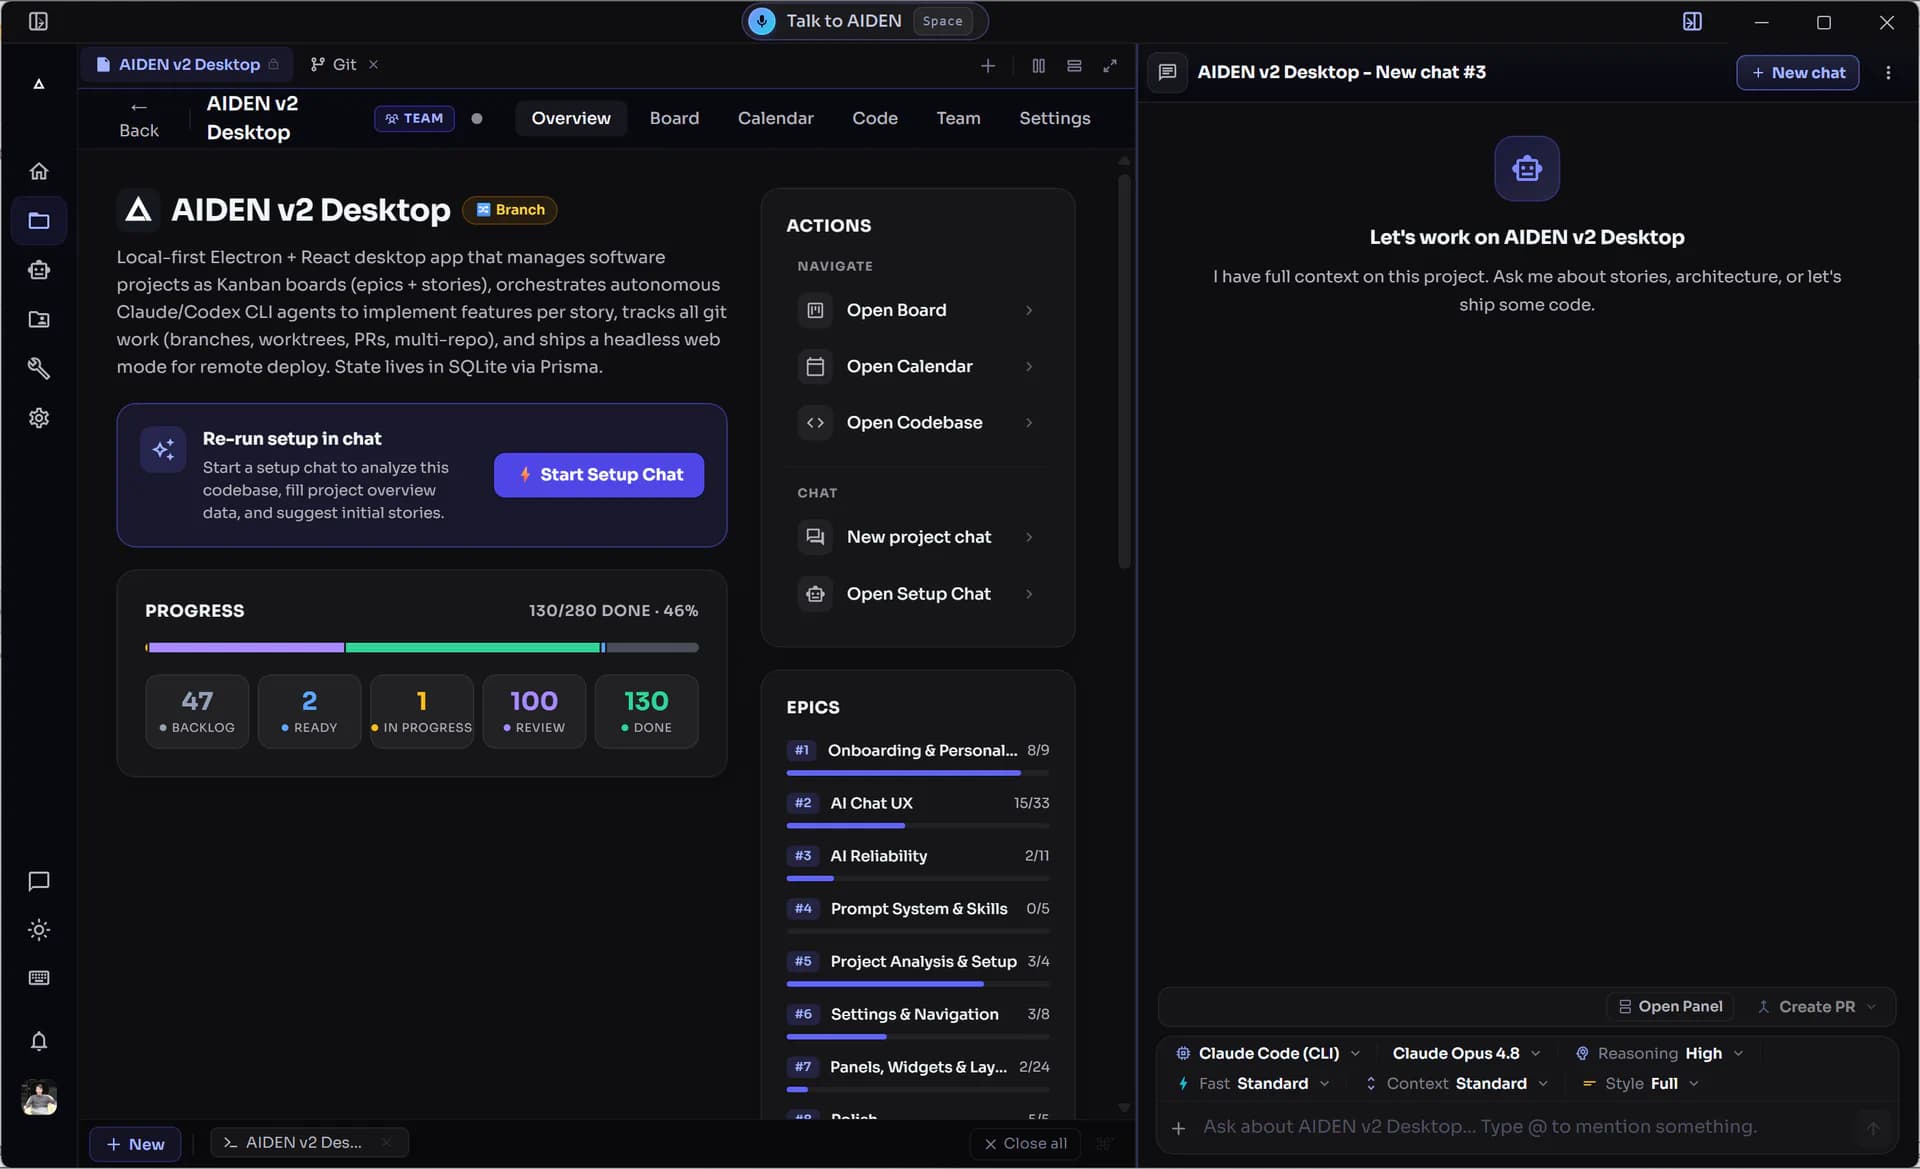The image size is (1920, 1169).
Task: Click the microphone icon in Talk to AIDEN
Action: pos(762,21)
